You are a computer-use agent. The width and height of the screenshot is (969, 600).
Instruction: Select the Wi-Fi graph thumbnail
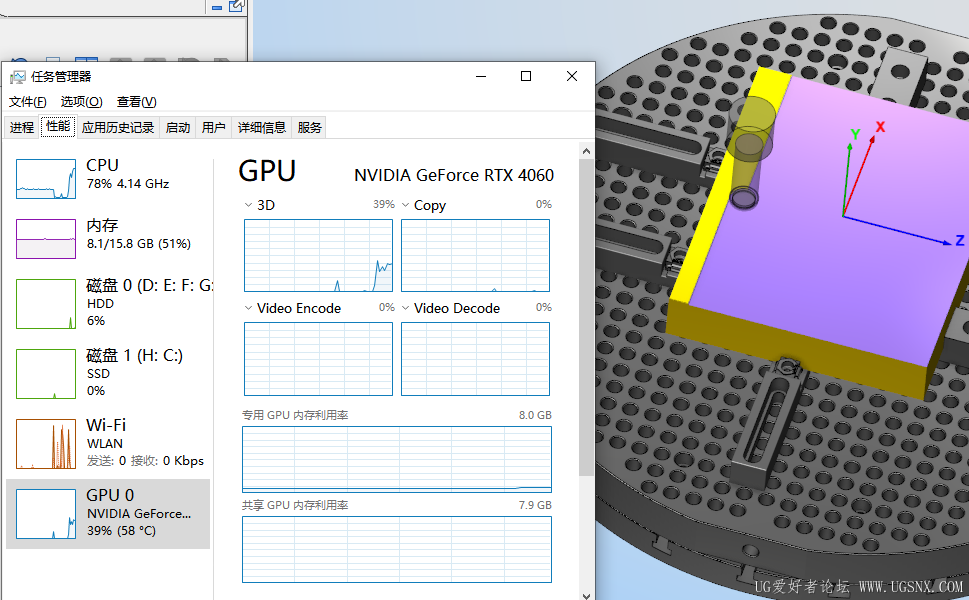[x=46, y=444]
